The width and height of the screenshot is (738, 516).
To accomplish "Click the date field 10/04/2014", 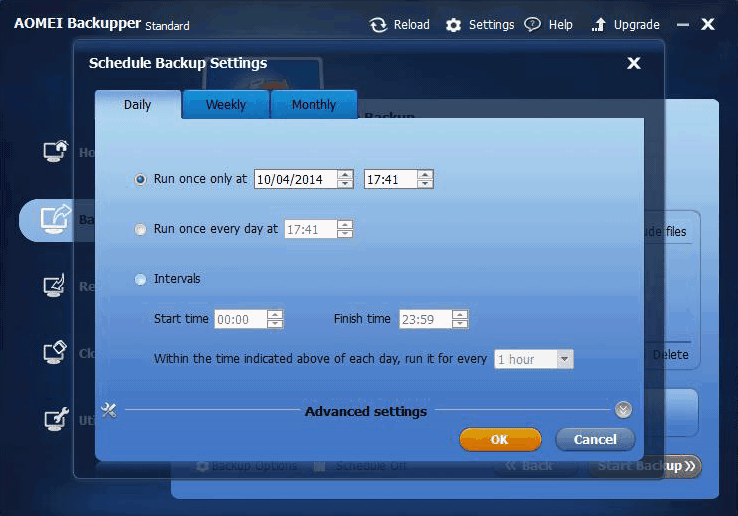I will [296, 179].
